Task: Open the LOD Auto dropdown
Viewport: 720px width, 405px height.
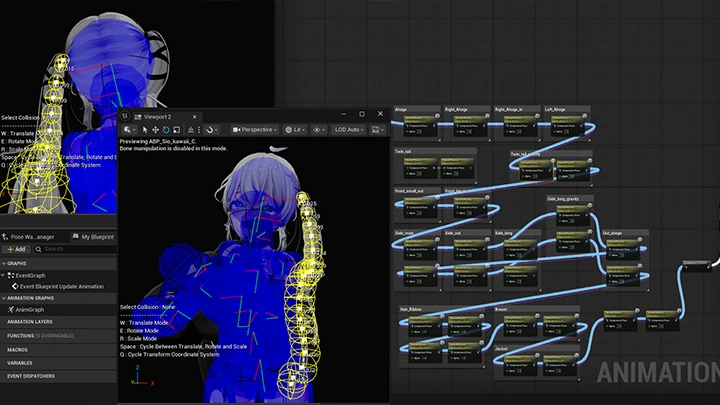Action: [349, 130]
